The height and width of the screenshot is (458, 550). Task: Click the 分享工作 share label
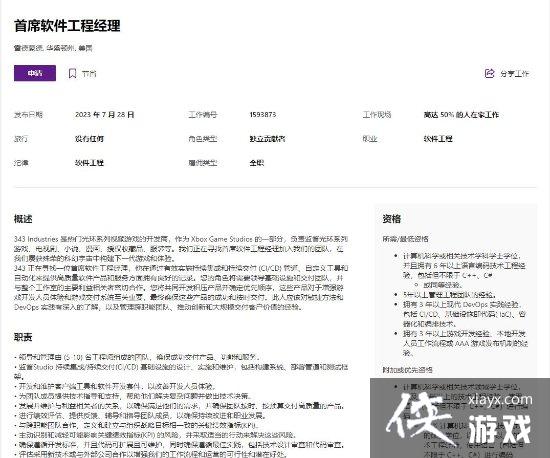coord(515,74)
